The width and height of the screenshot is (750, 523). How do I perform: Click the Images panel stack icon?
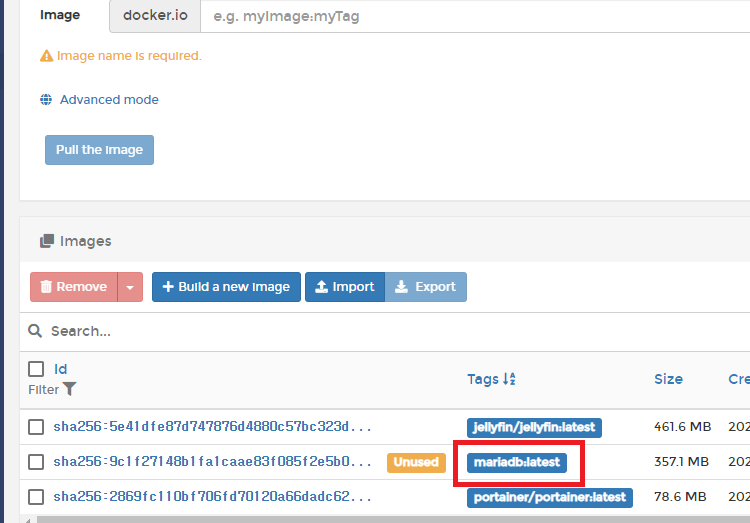pyautogui.click(x=47, y=241)
